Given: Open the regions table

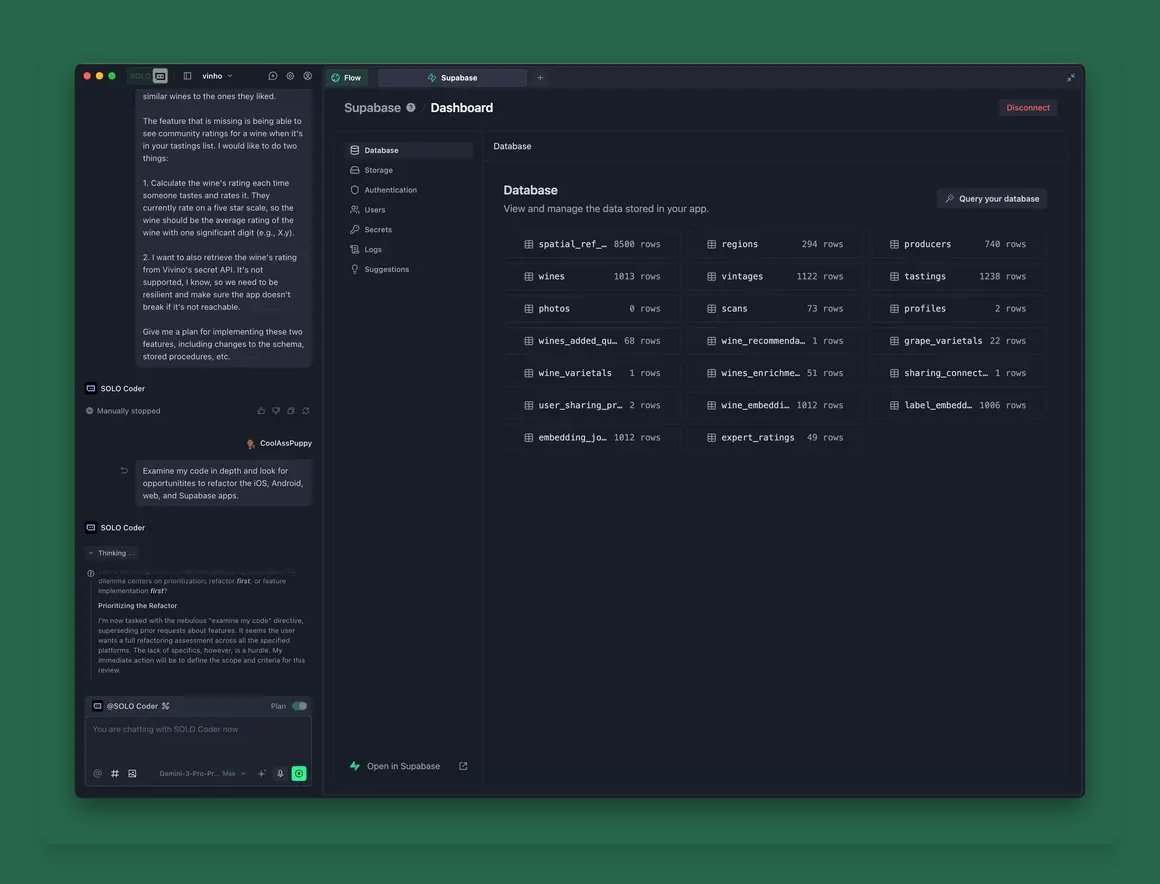Looking at the screenshot, I should (x=775, y=244).
